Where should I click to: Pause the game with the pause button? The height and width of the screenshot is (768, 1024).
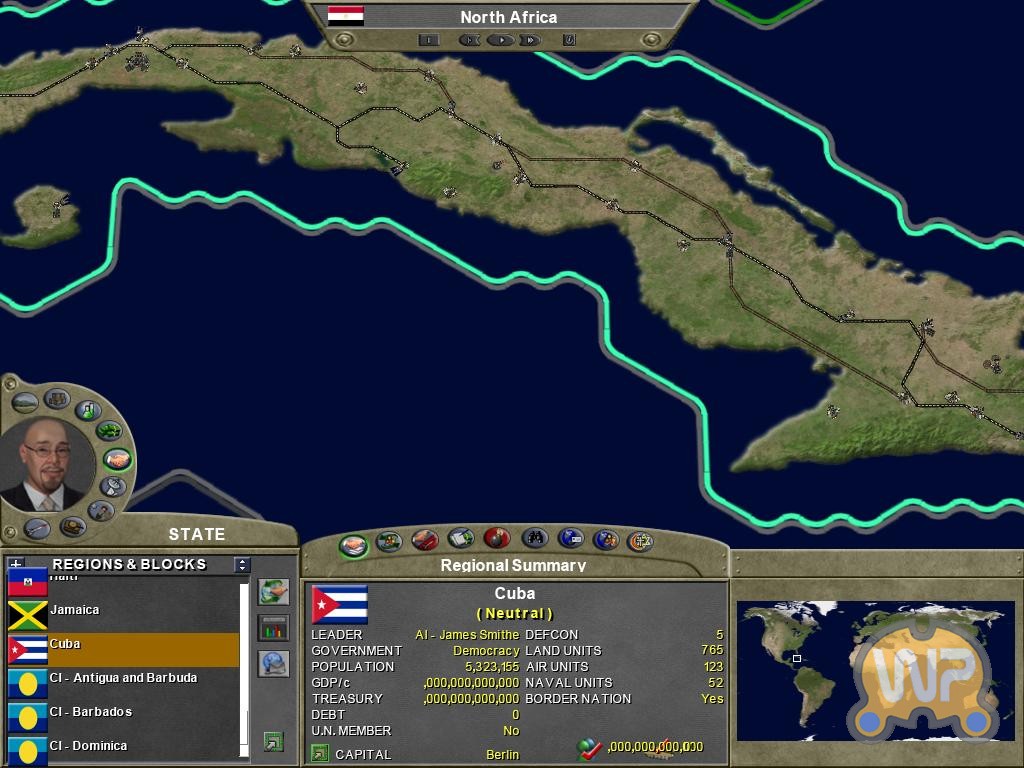tap(428, 40)
